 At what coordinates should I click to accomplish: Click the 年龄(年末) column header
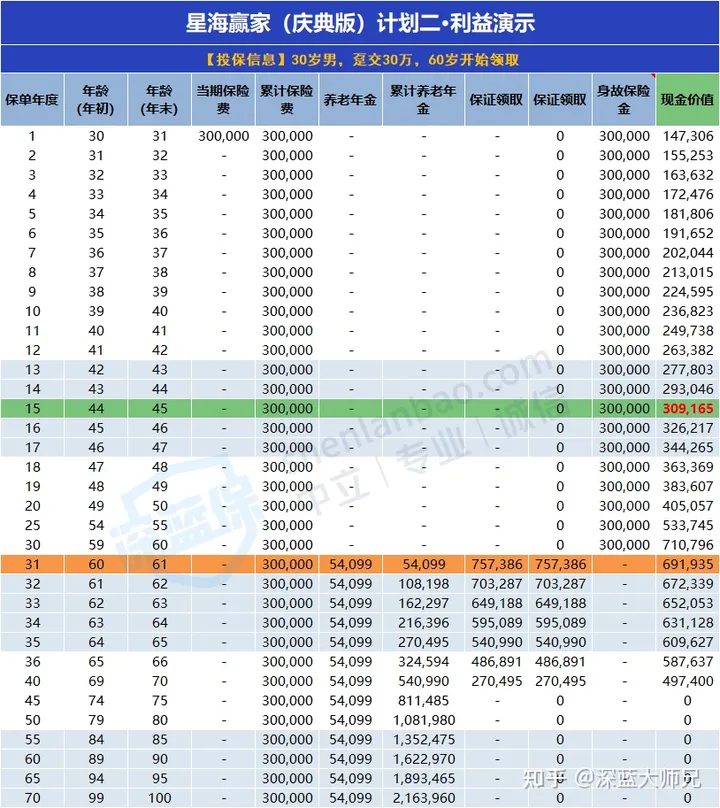coord(159,100)
